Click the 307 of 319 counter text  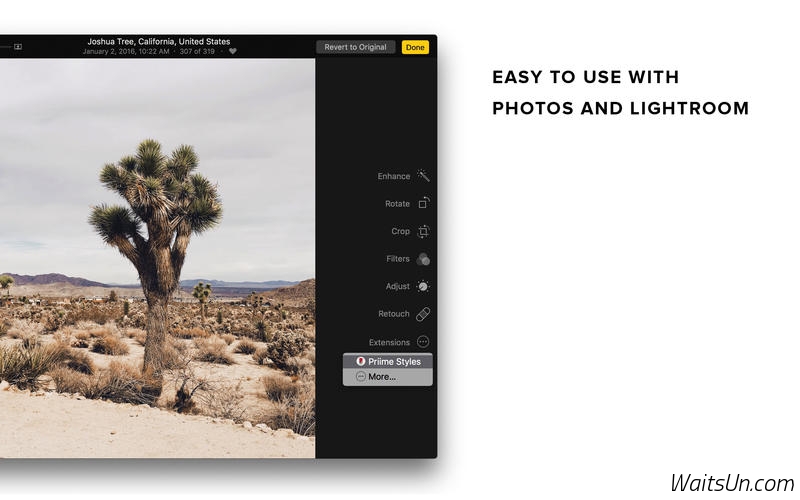click(197, 52)
